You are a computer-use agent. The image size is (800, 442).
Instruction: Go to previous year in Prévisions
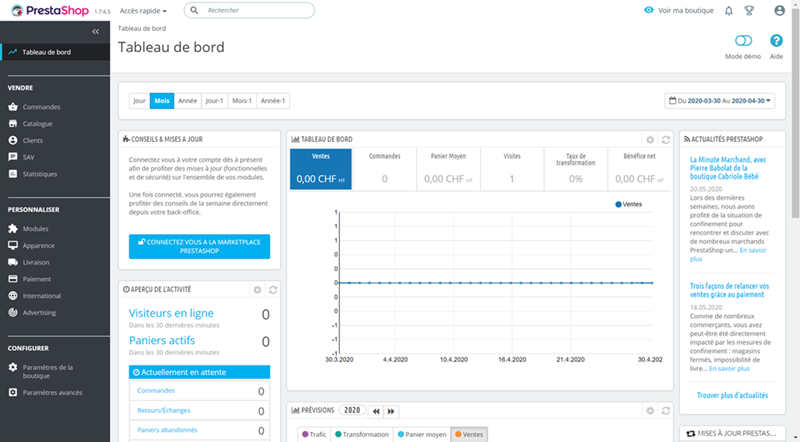(376, 411)
